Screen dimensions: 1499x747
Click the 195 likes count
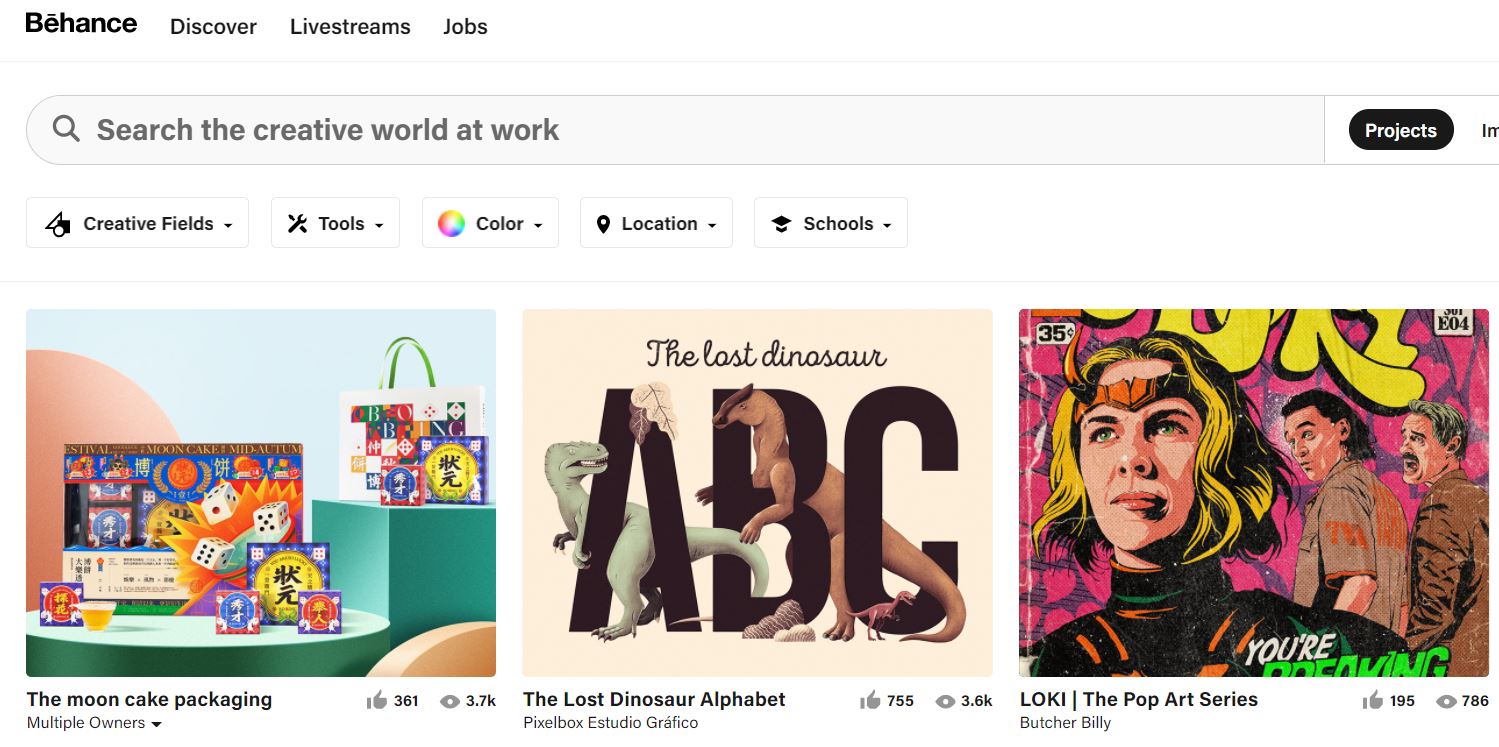pos(1402,701)
